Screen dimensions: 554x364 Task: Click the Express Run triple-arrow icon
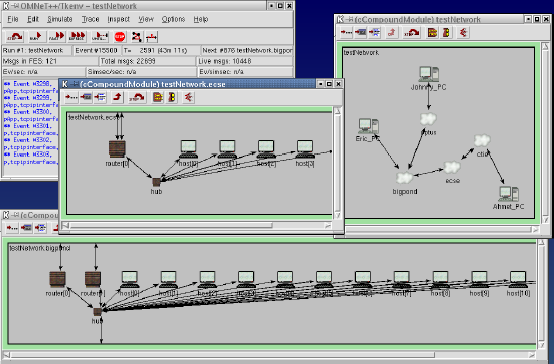77,36
